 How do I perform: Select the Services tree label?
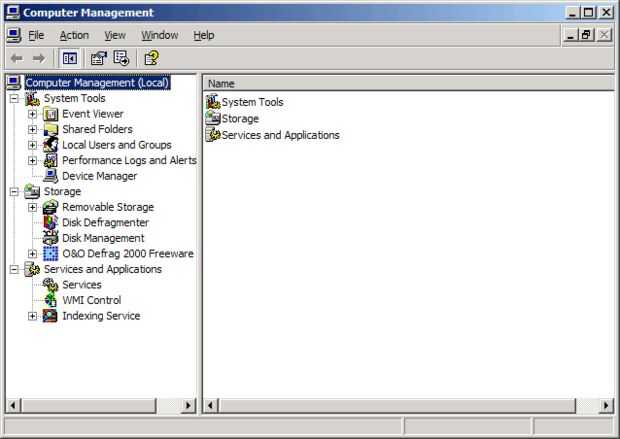click(82, 285)
